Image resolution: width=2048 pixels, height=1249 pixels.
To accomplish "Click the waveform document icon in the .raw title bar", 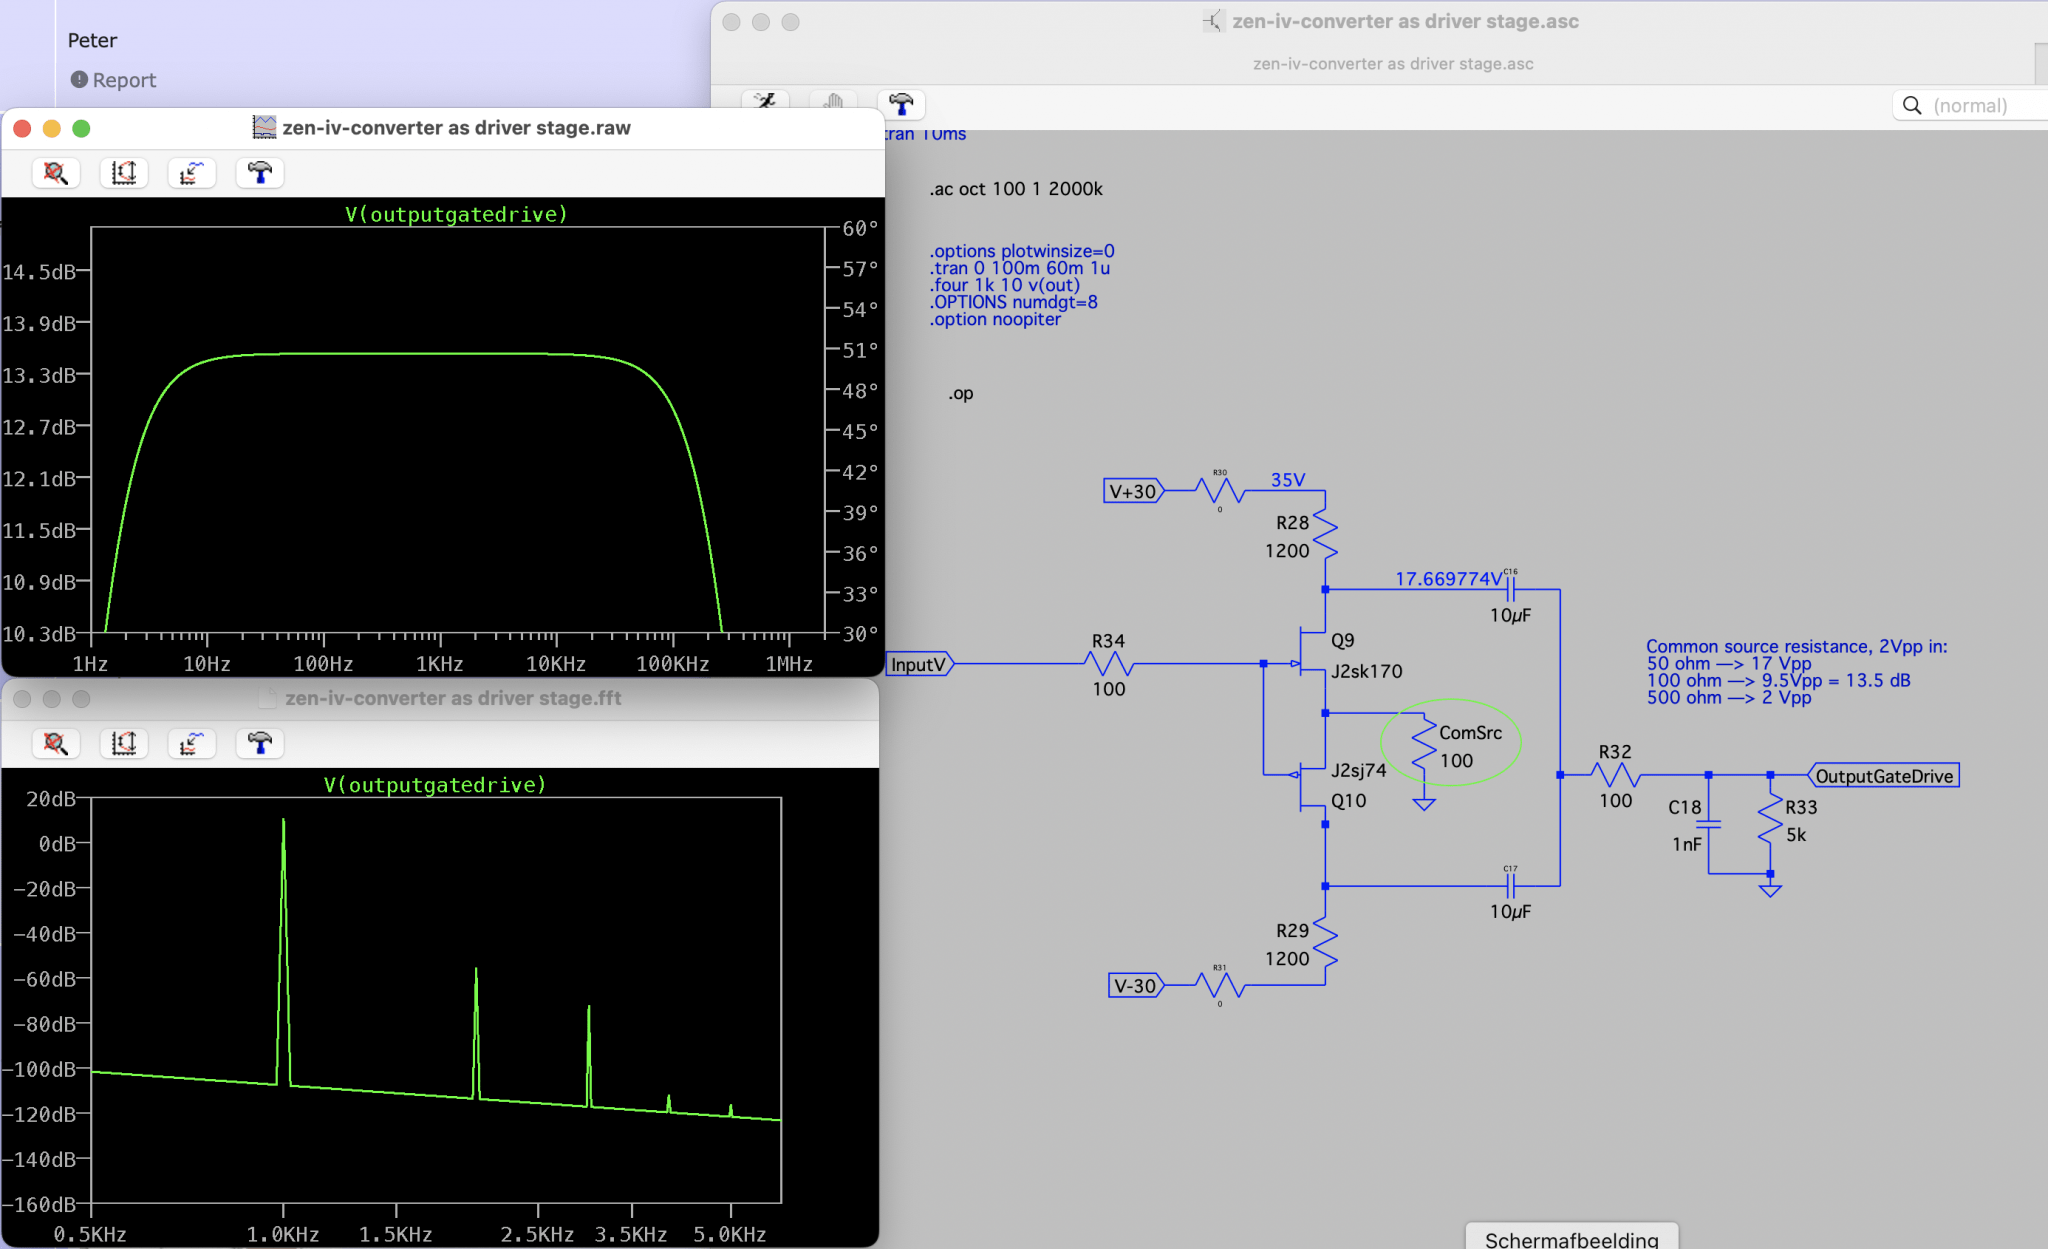I will coord(264,127).
